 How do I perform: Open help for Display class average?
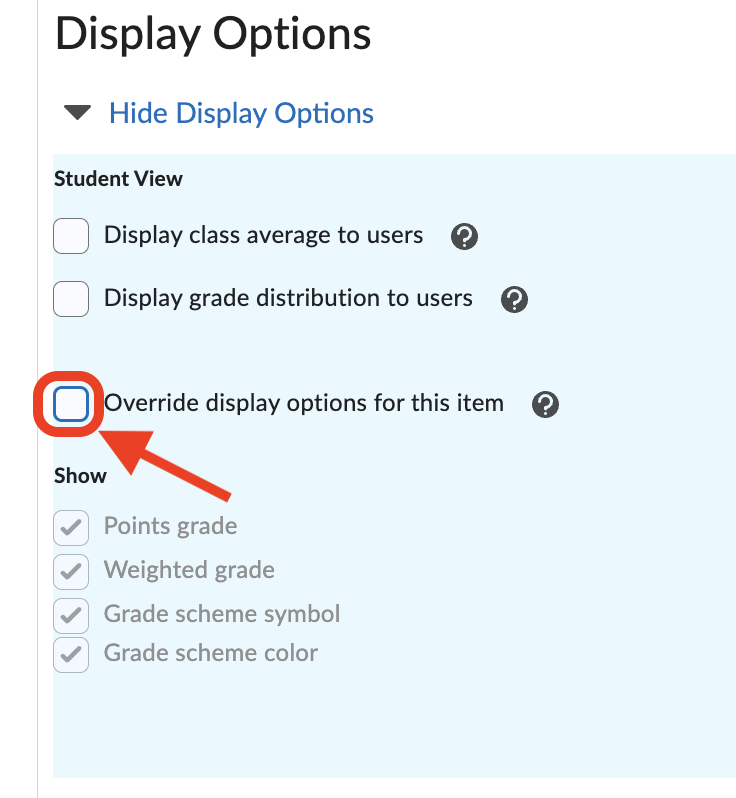point(465,237)
